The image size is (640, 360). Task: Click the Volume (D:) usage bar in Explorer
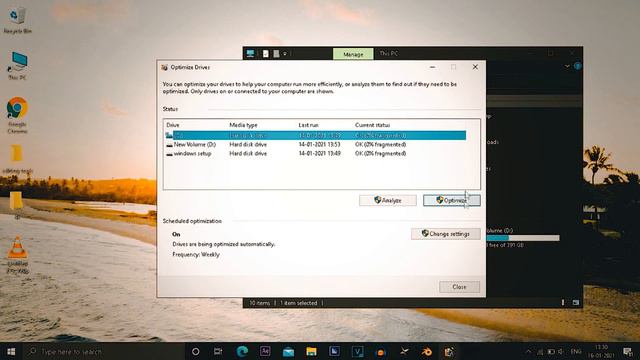point(523,238)
